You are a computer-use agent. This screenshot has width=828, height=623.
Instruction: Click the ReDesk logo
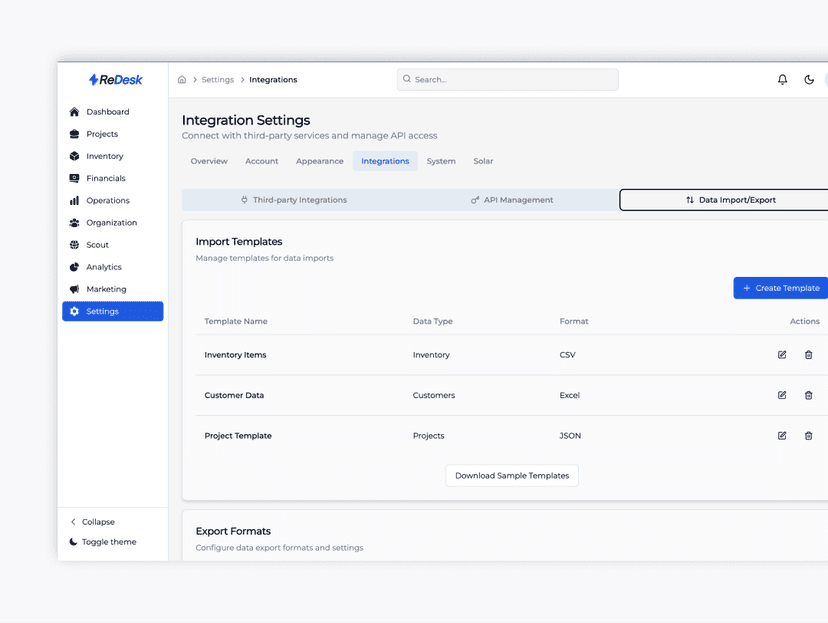pyautogui.click(x=116, y=80)
